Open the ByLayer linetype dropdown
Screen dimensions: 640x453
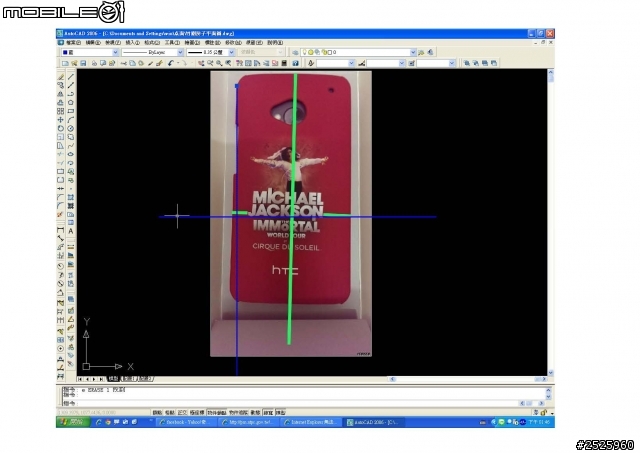153,52
